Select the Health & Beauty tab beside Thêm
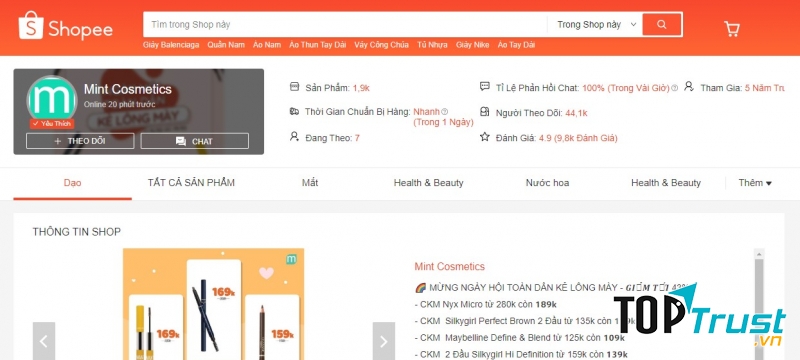The image size is (800, 360). 666,183
